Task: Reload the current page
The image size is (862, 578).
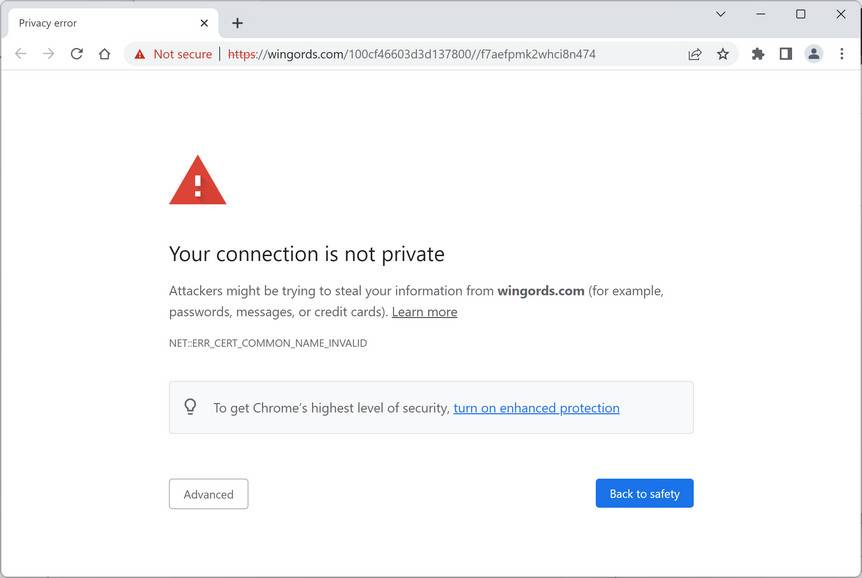Action: pyautogui.click(x=76, y=54)
